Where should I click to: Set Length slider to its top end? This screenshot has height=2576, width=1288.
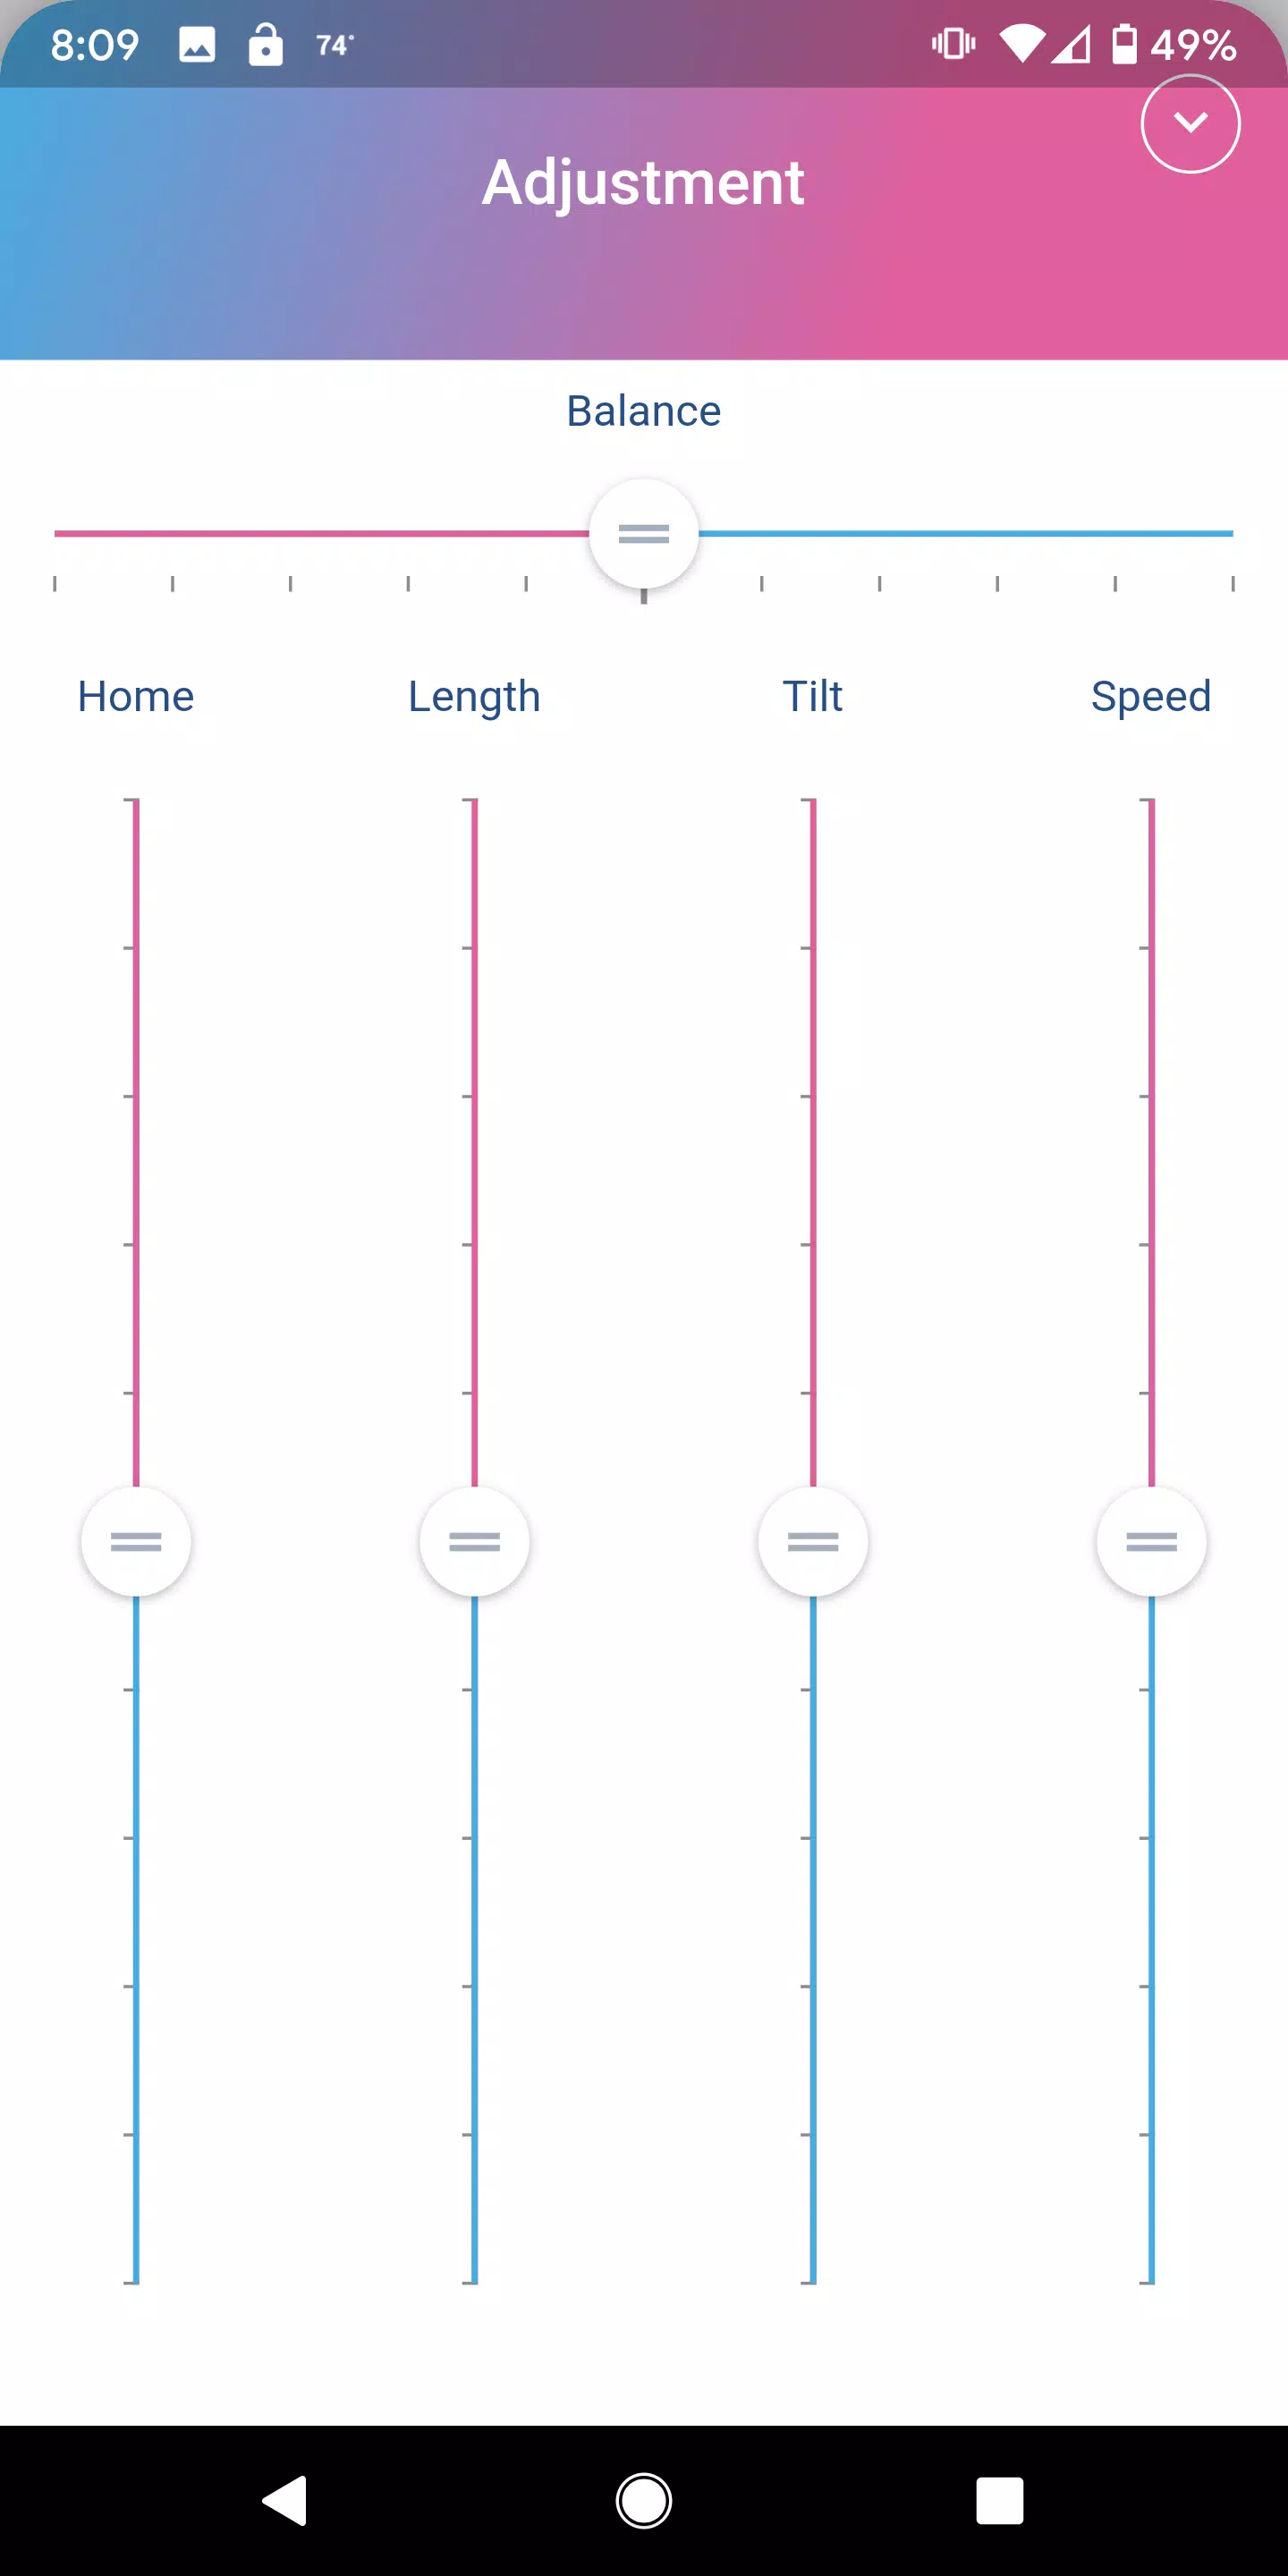[475, 800]
